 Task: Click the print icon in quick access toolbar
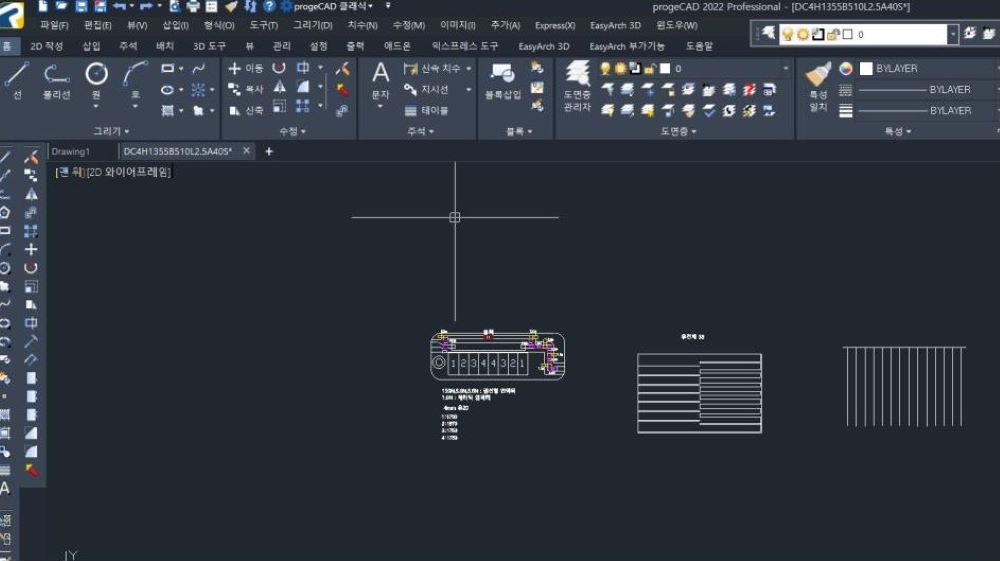pyautogui.click(x=193, y=6)
